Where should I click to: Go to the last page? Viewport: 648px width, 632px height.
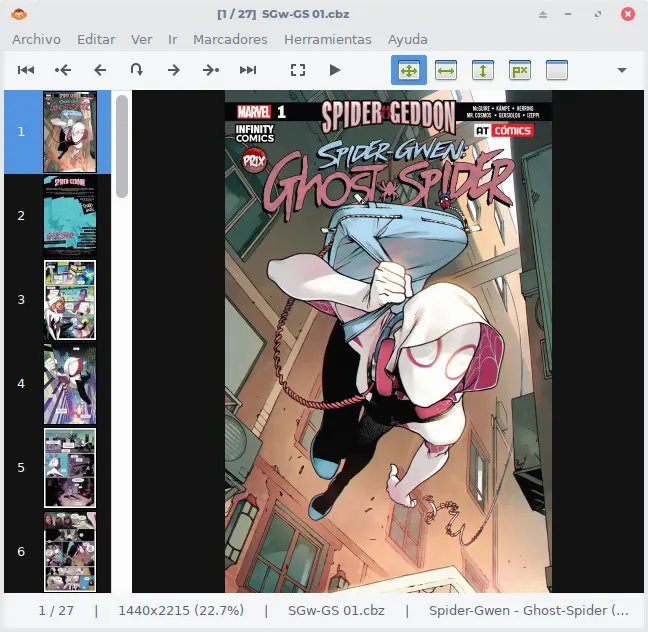pyautogui.click(x=248, y=70)
